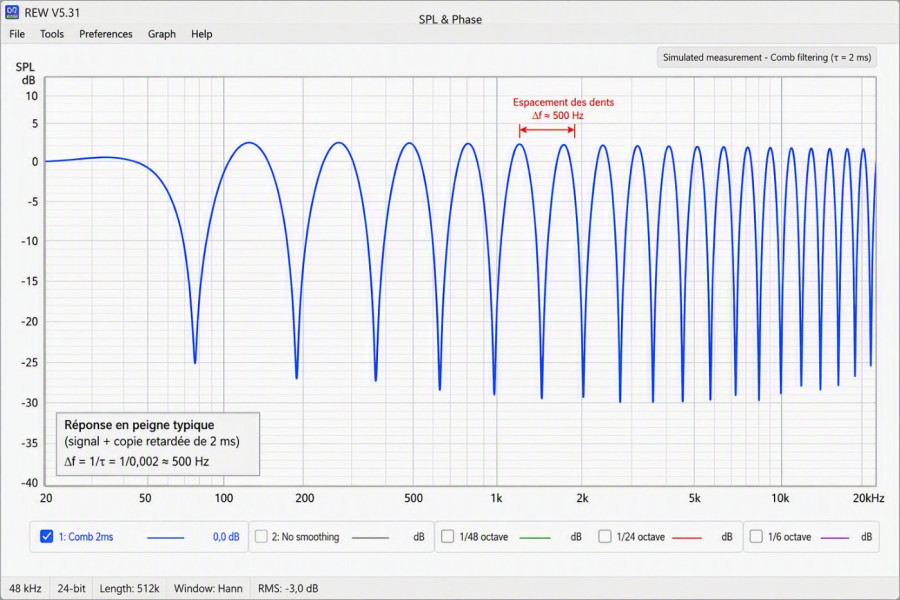Click the 24-bit status bar entry
Viewport: 900px width, 600px height.
(71, 589)
